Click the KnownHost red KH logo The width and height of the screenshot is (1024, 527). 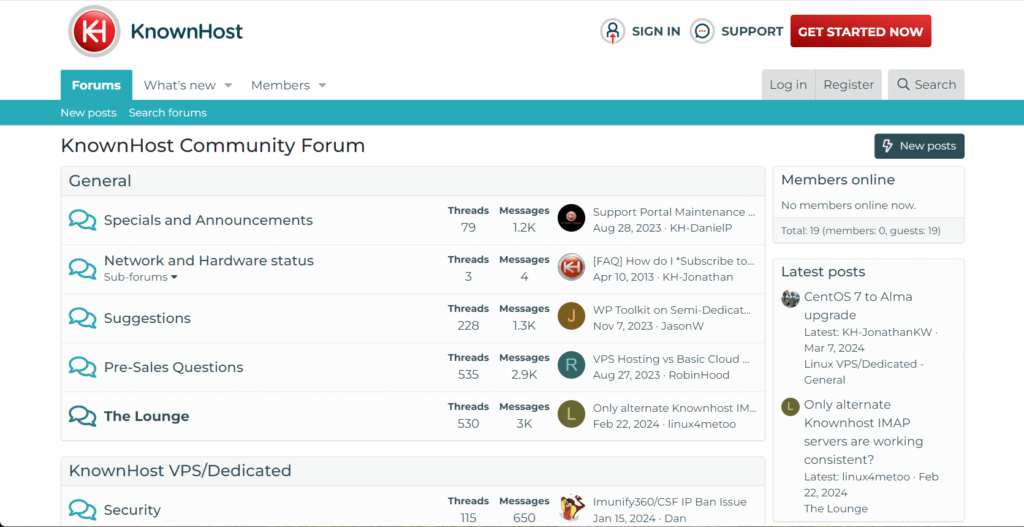tap(94, 31)
